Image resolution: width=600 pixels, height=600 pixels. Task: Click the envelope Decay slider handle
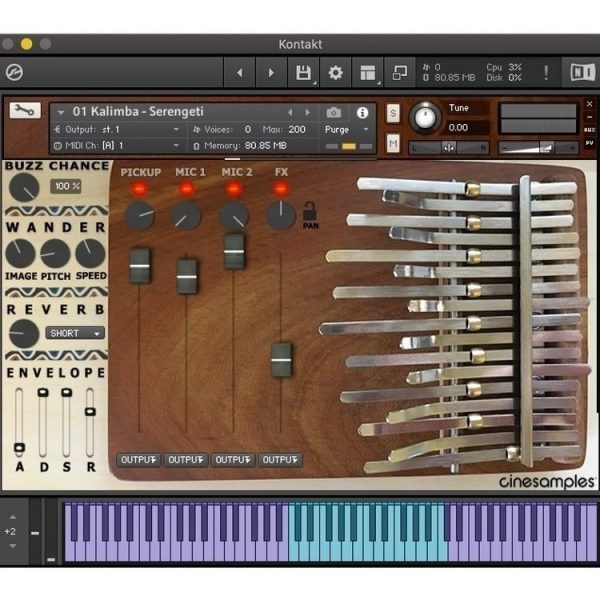point(43,393)
